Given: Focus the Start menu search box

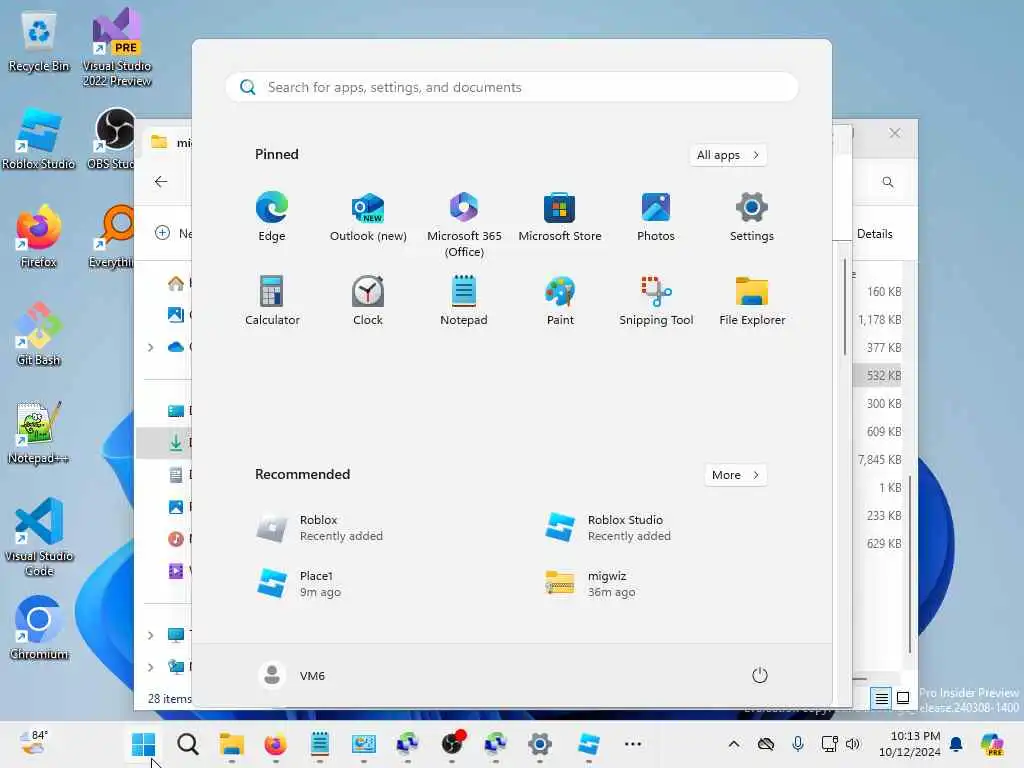Looking at the screenshot, I should click(x=511, y=88).
